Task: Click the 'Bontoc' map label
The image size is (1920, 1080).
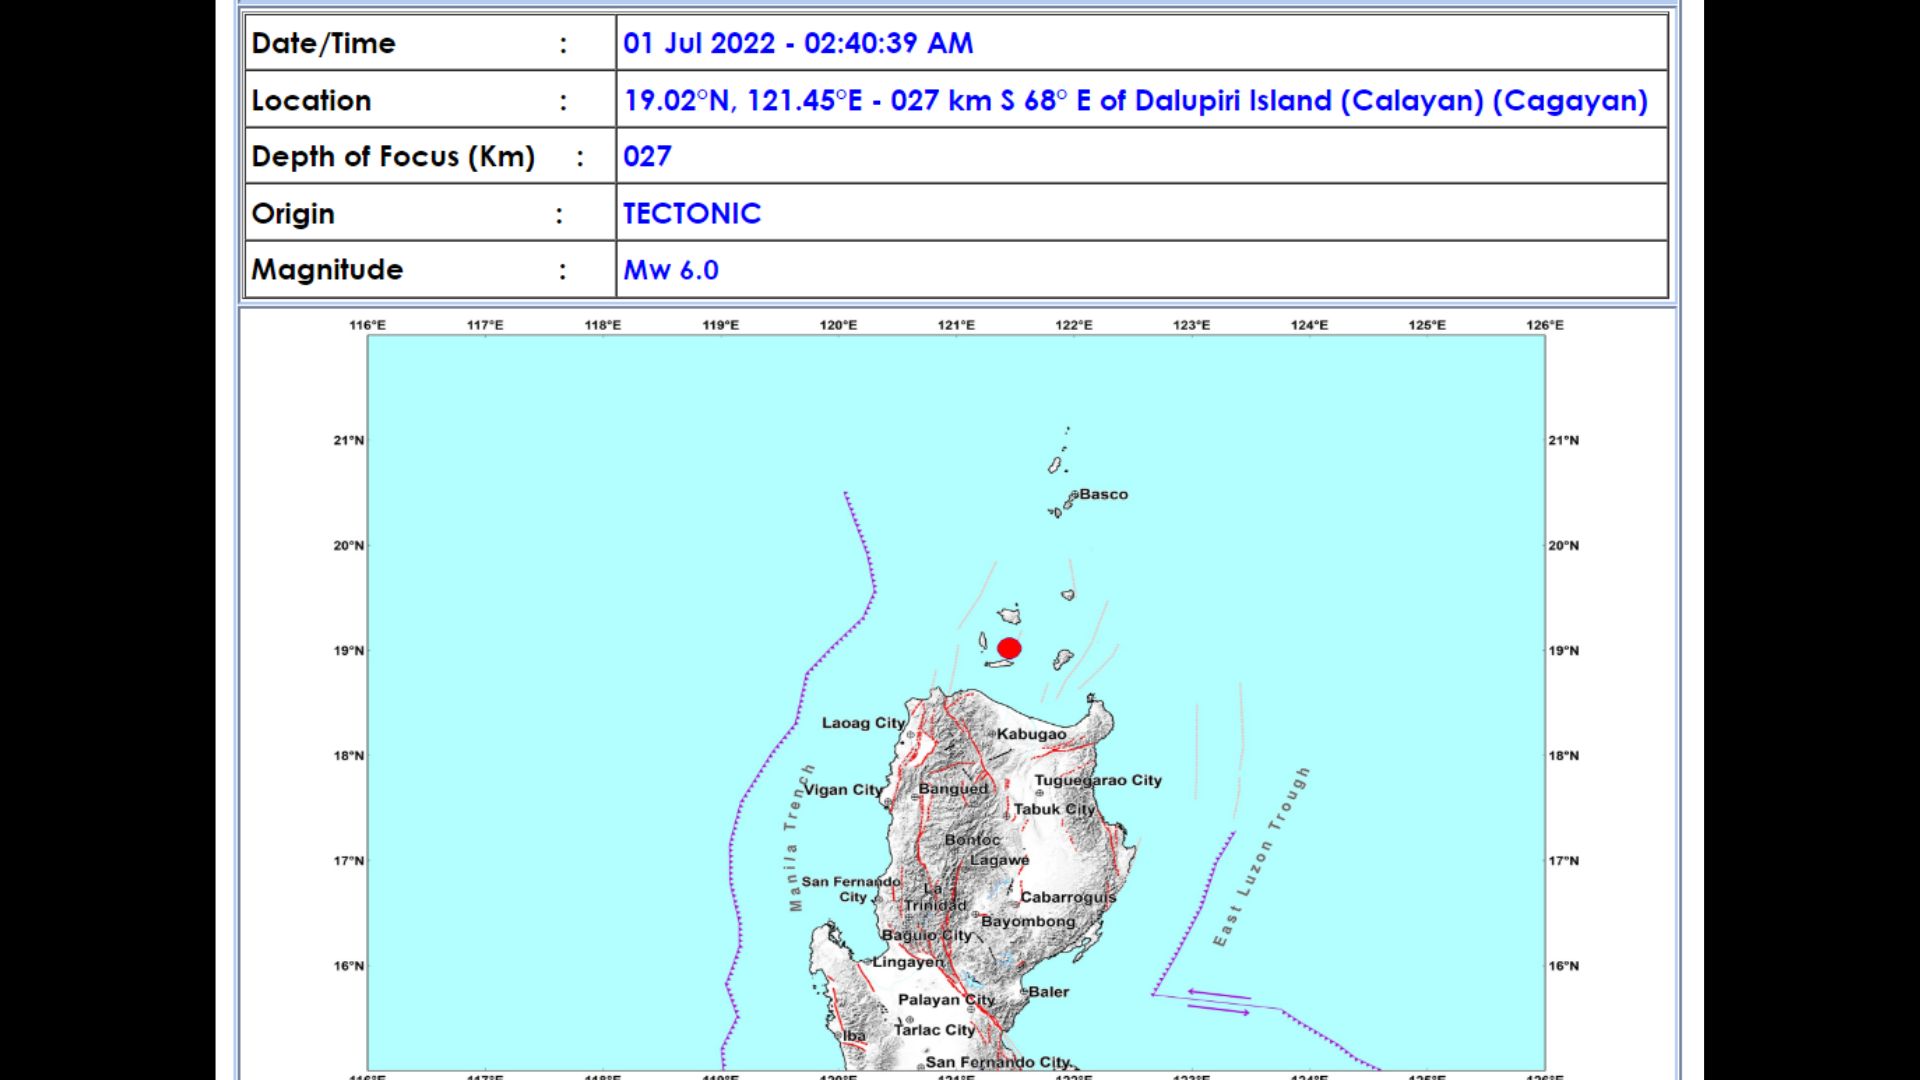Action: click(x=972, y=840)
